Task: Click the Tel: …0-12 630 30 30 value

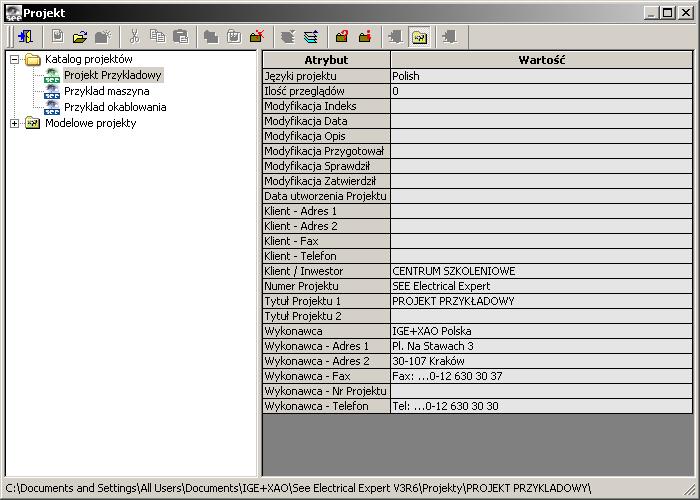Action: point(542,406)
